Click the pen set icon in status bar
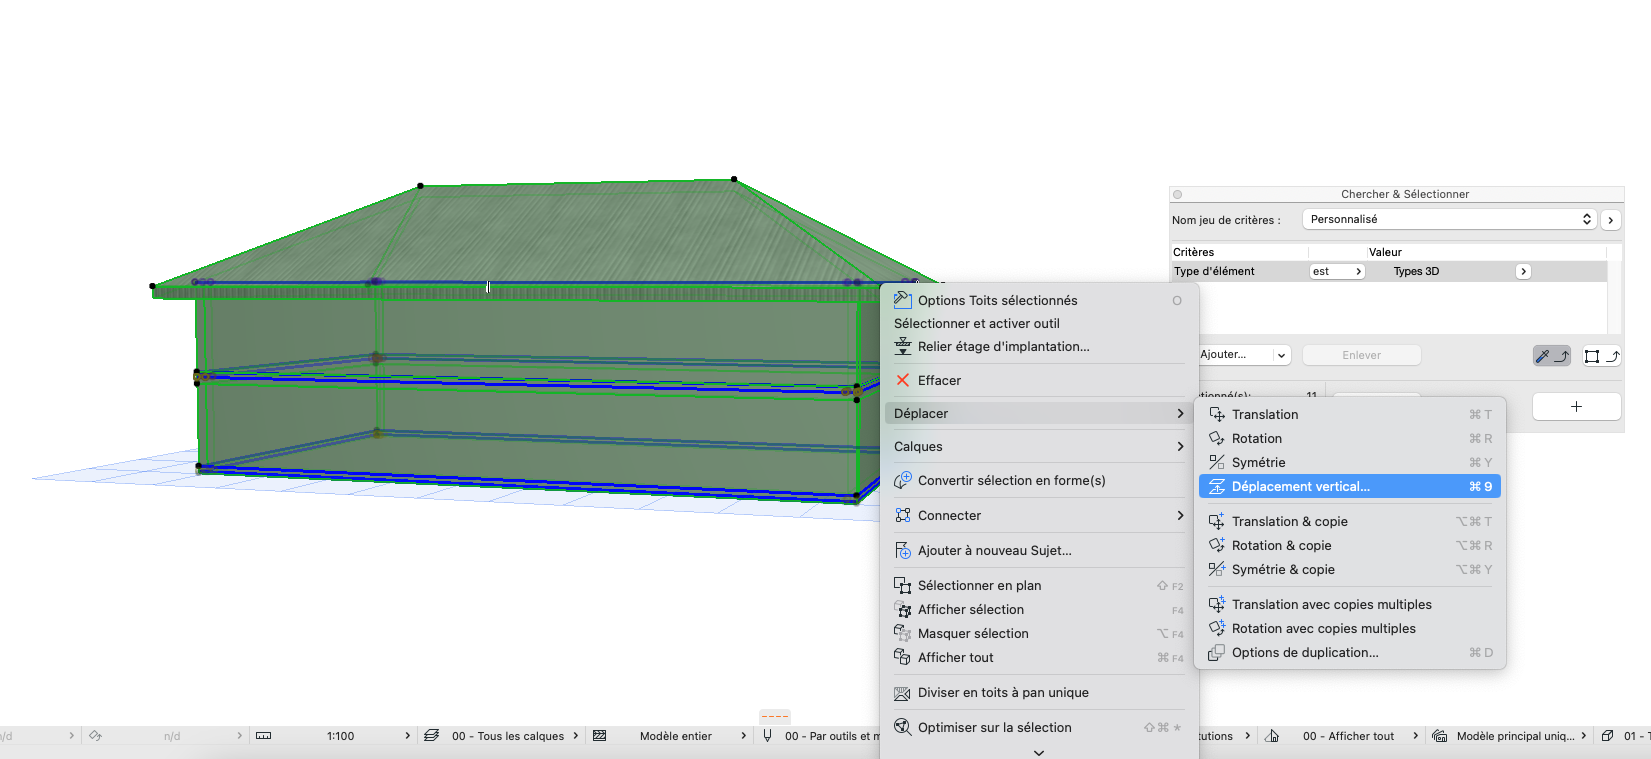Viewport: 1651px width, 759px height. [767, 736]
